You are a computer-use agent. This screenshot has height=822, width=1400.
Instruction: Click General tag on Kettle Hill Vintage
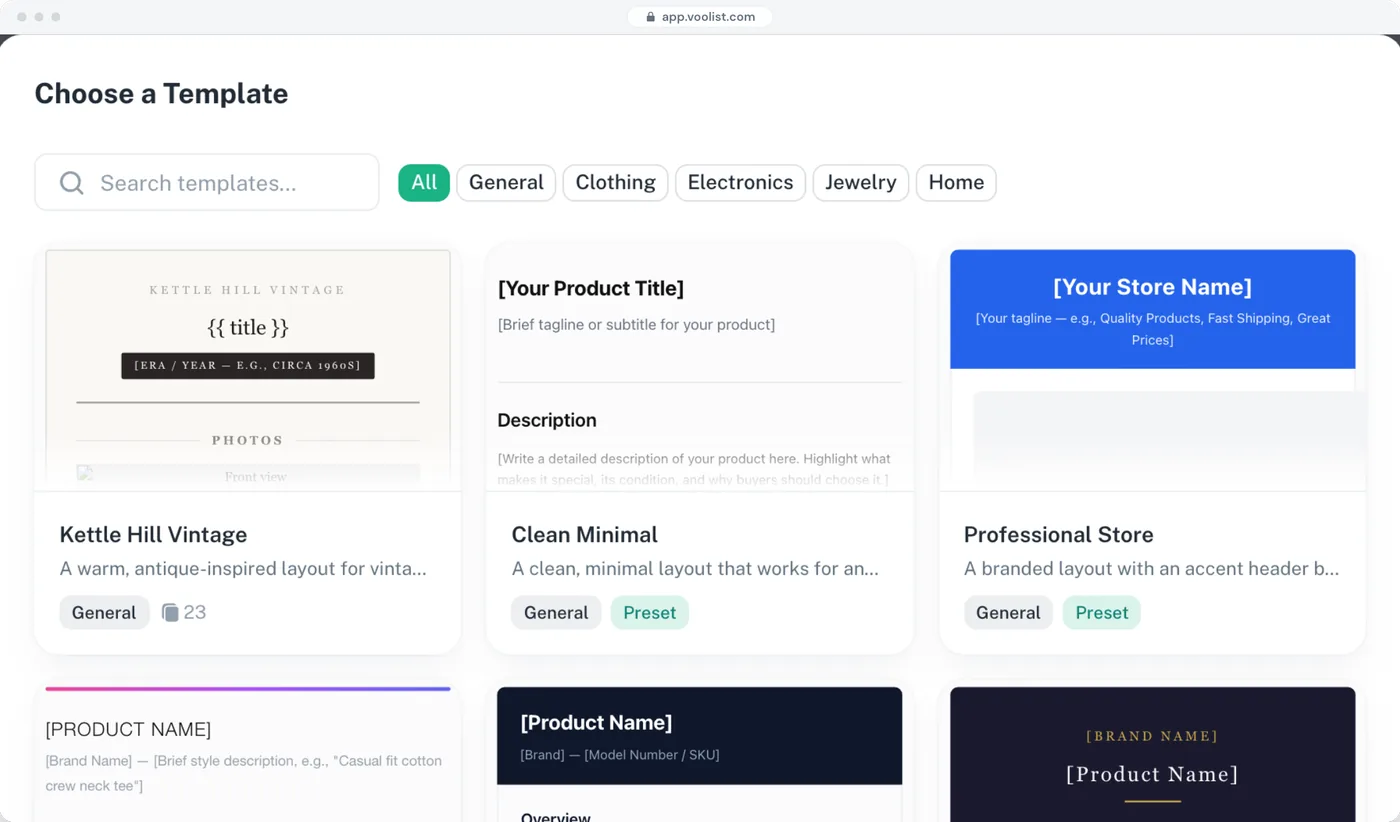point(104,612)
